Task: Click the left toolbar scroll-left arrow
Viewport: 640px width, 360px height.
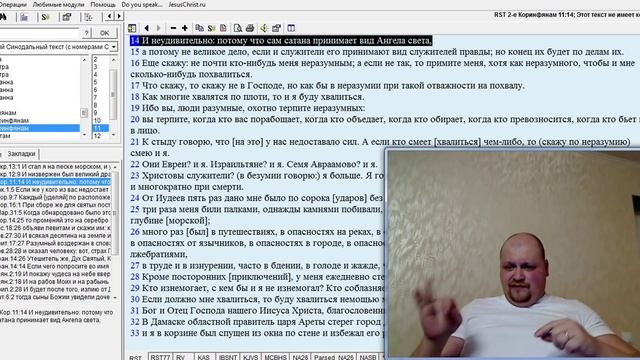Action: coord(109,16)
